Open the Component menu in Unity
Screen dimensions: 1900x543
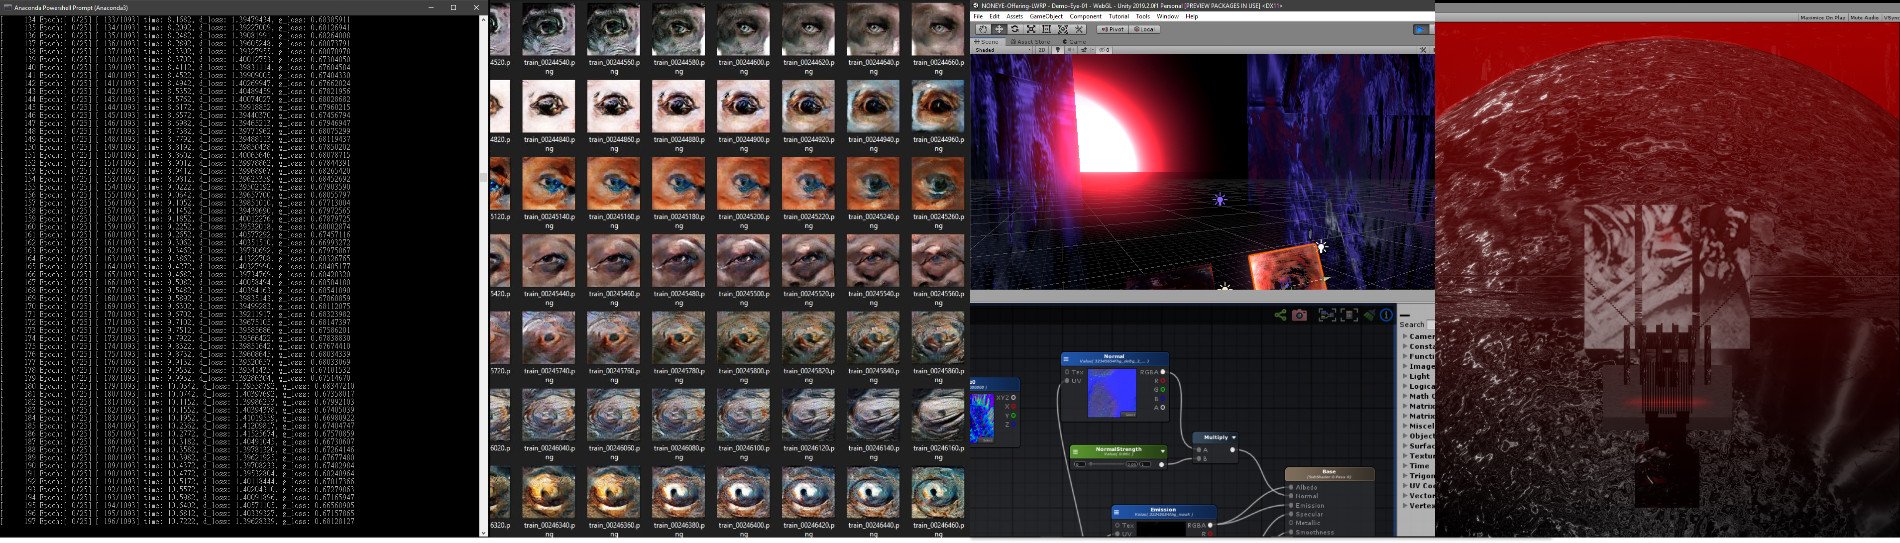(1085, 16)
